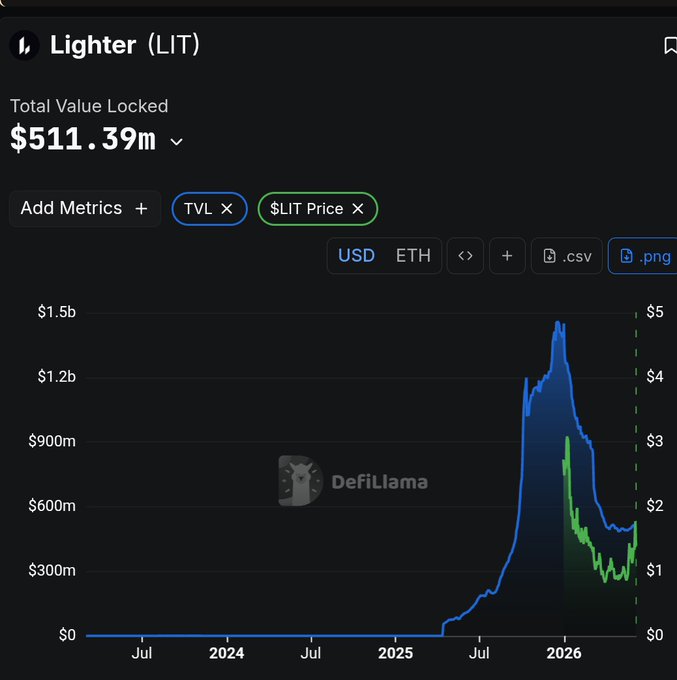Click the Lighter (LIT) title text
Screen dimensions: 677x680
click(124, 45)
